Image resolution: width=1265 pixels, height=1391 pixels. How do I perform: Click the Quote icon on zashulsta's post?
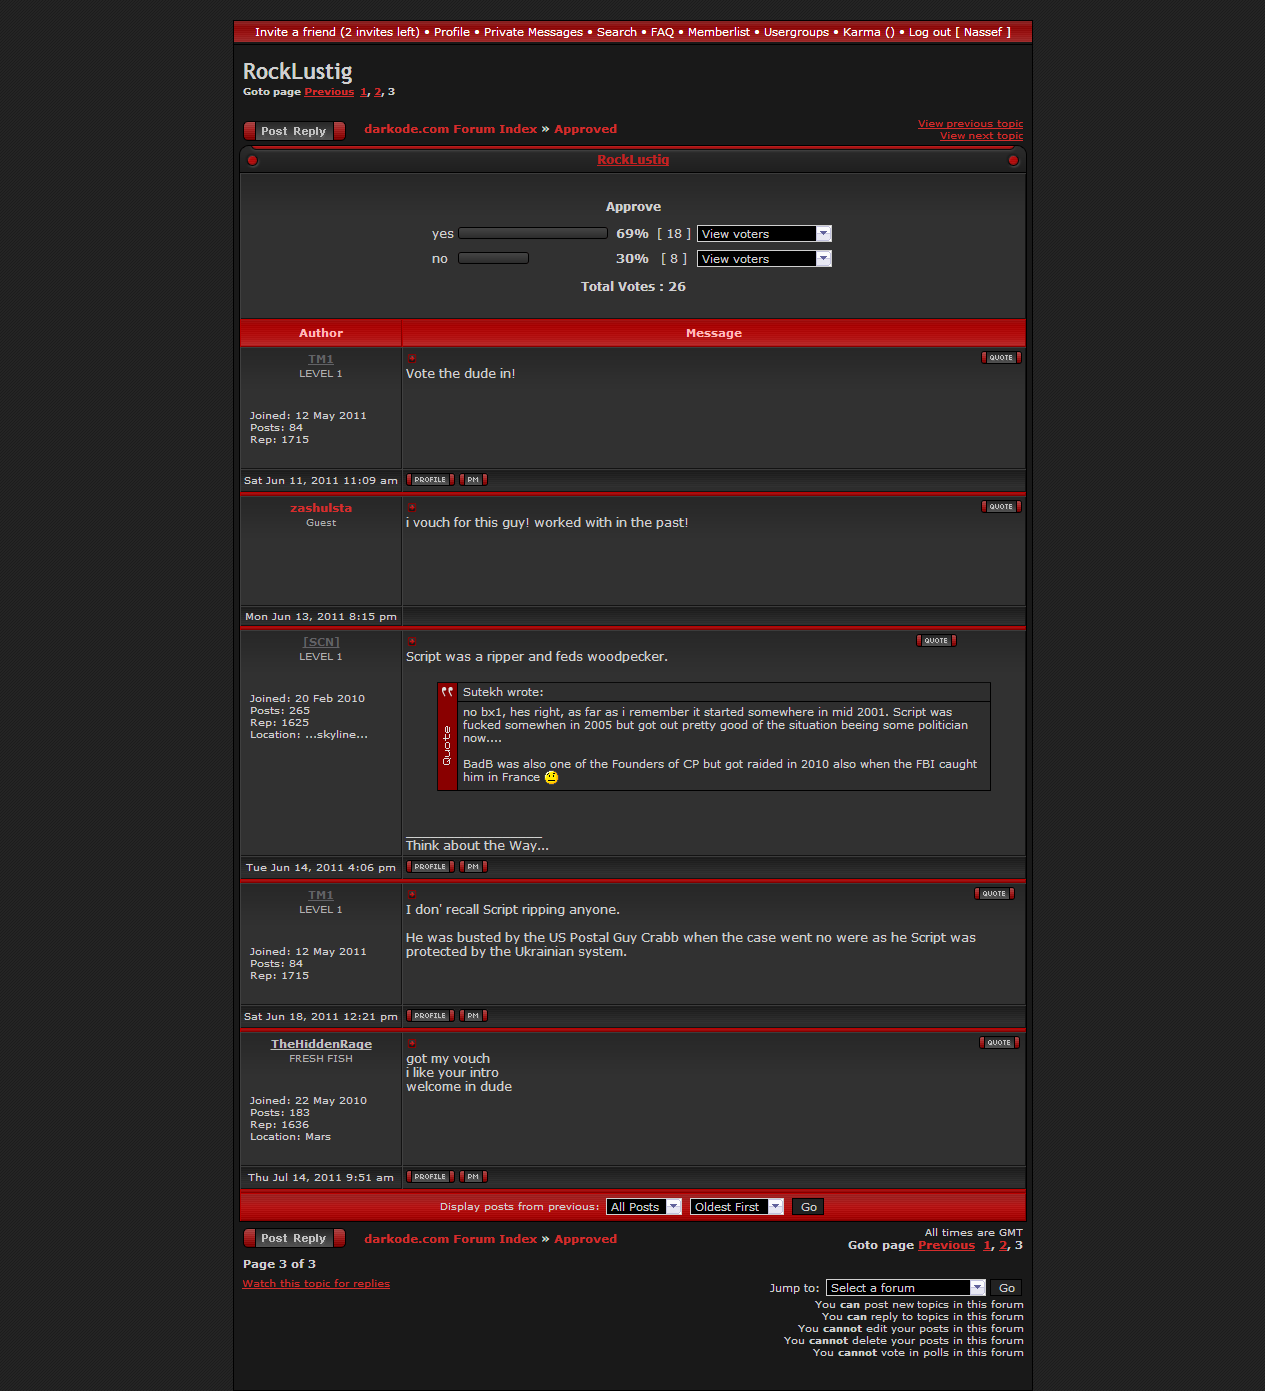1000,507
